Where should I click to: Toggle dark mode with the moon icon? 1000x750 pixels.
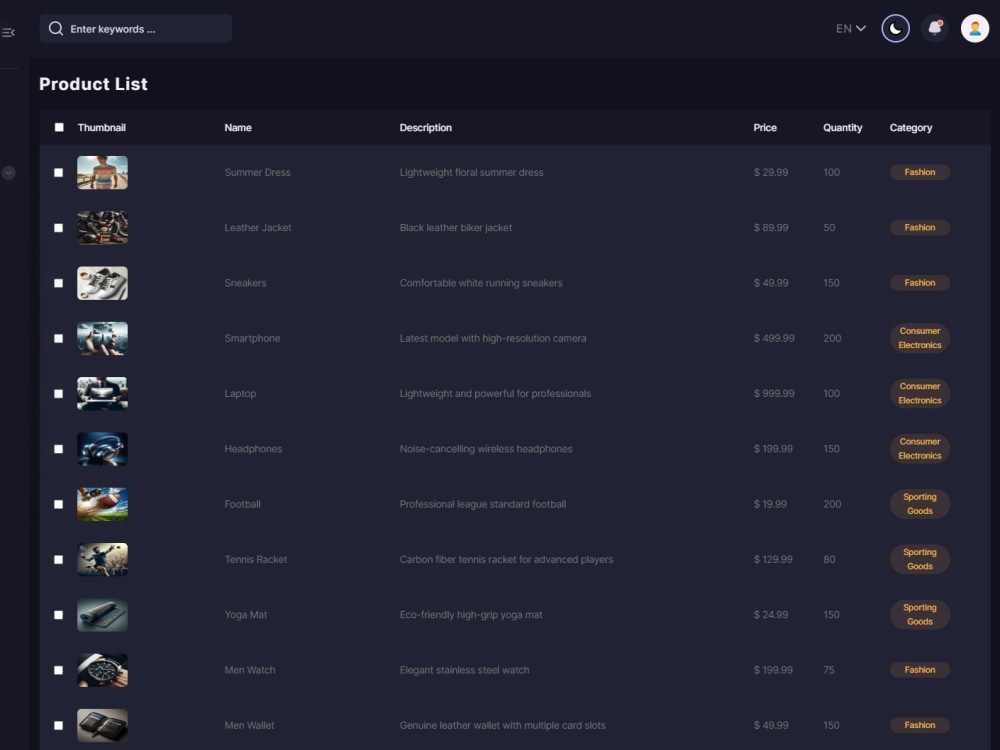pyautogui.click(x=895, y=29)
